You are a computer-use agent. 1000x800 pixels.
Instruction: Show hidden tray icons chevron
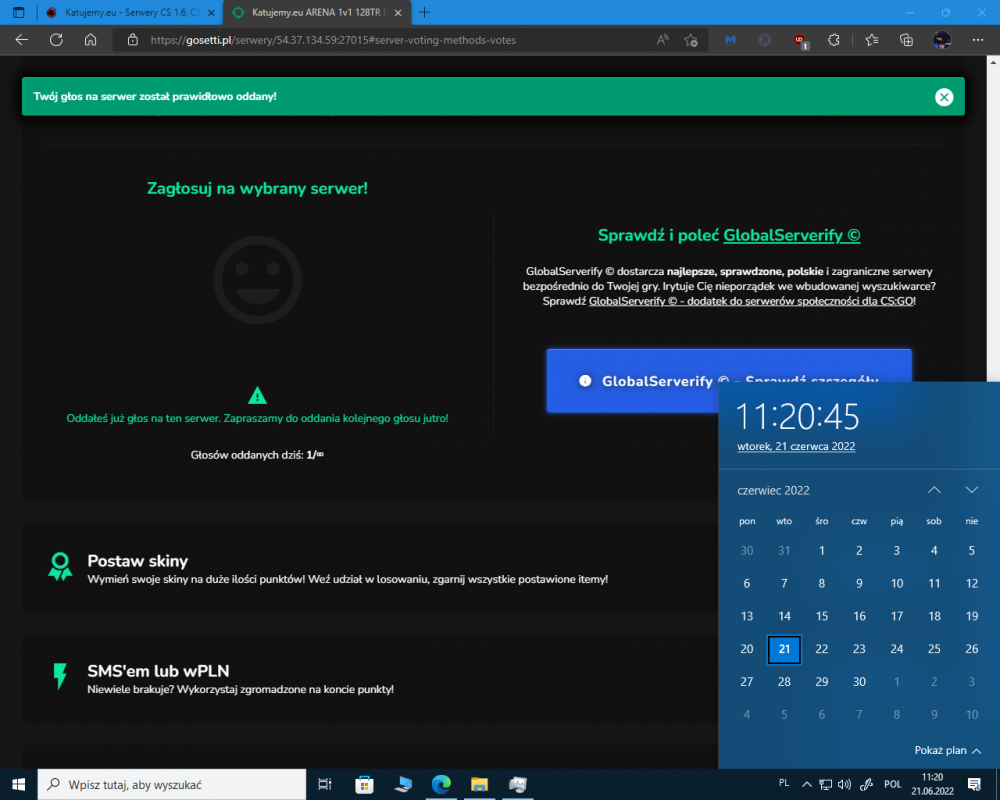(807, 784)
